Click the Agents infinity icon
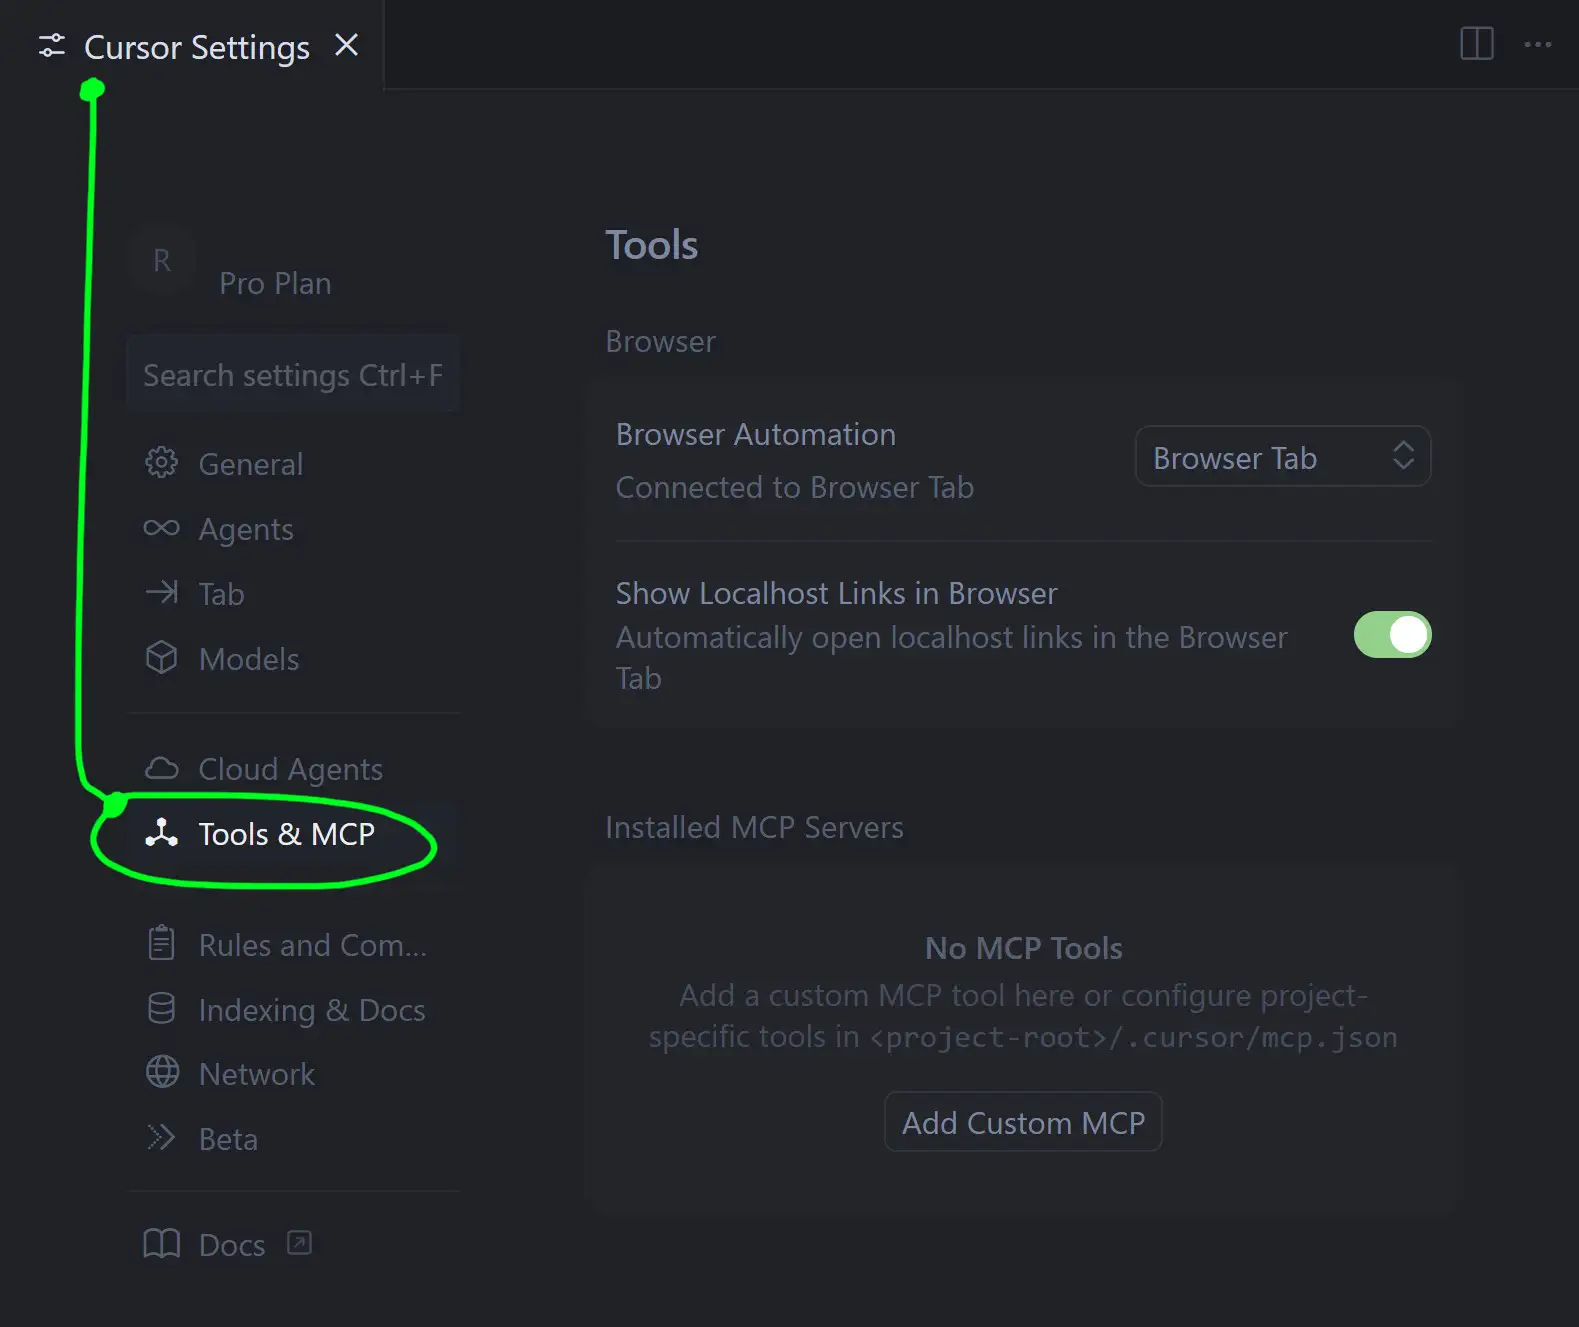Image resolution: width=1579 pixels, height=1327 pixels. tap(161, 528)
